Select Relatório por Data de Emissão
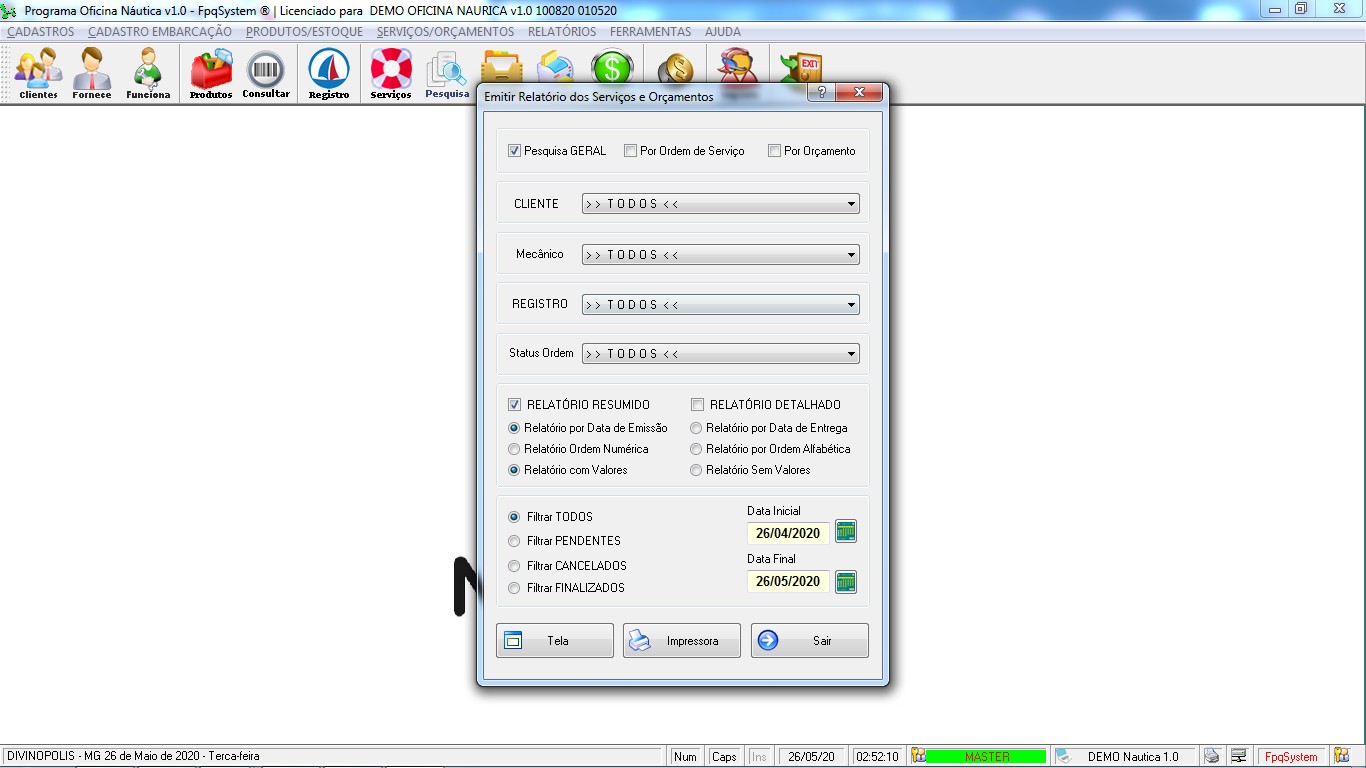The image size is (1366, 768). [x=514, y=428]
